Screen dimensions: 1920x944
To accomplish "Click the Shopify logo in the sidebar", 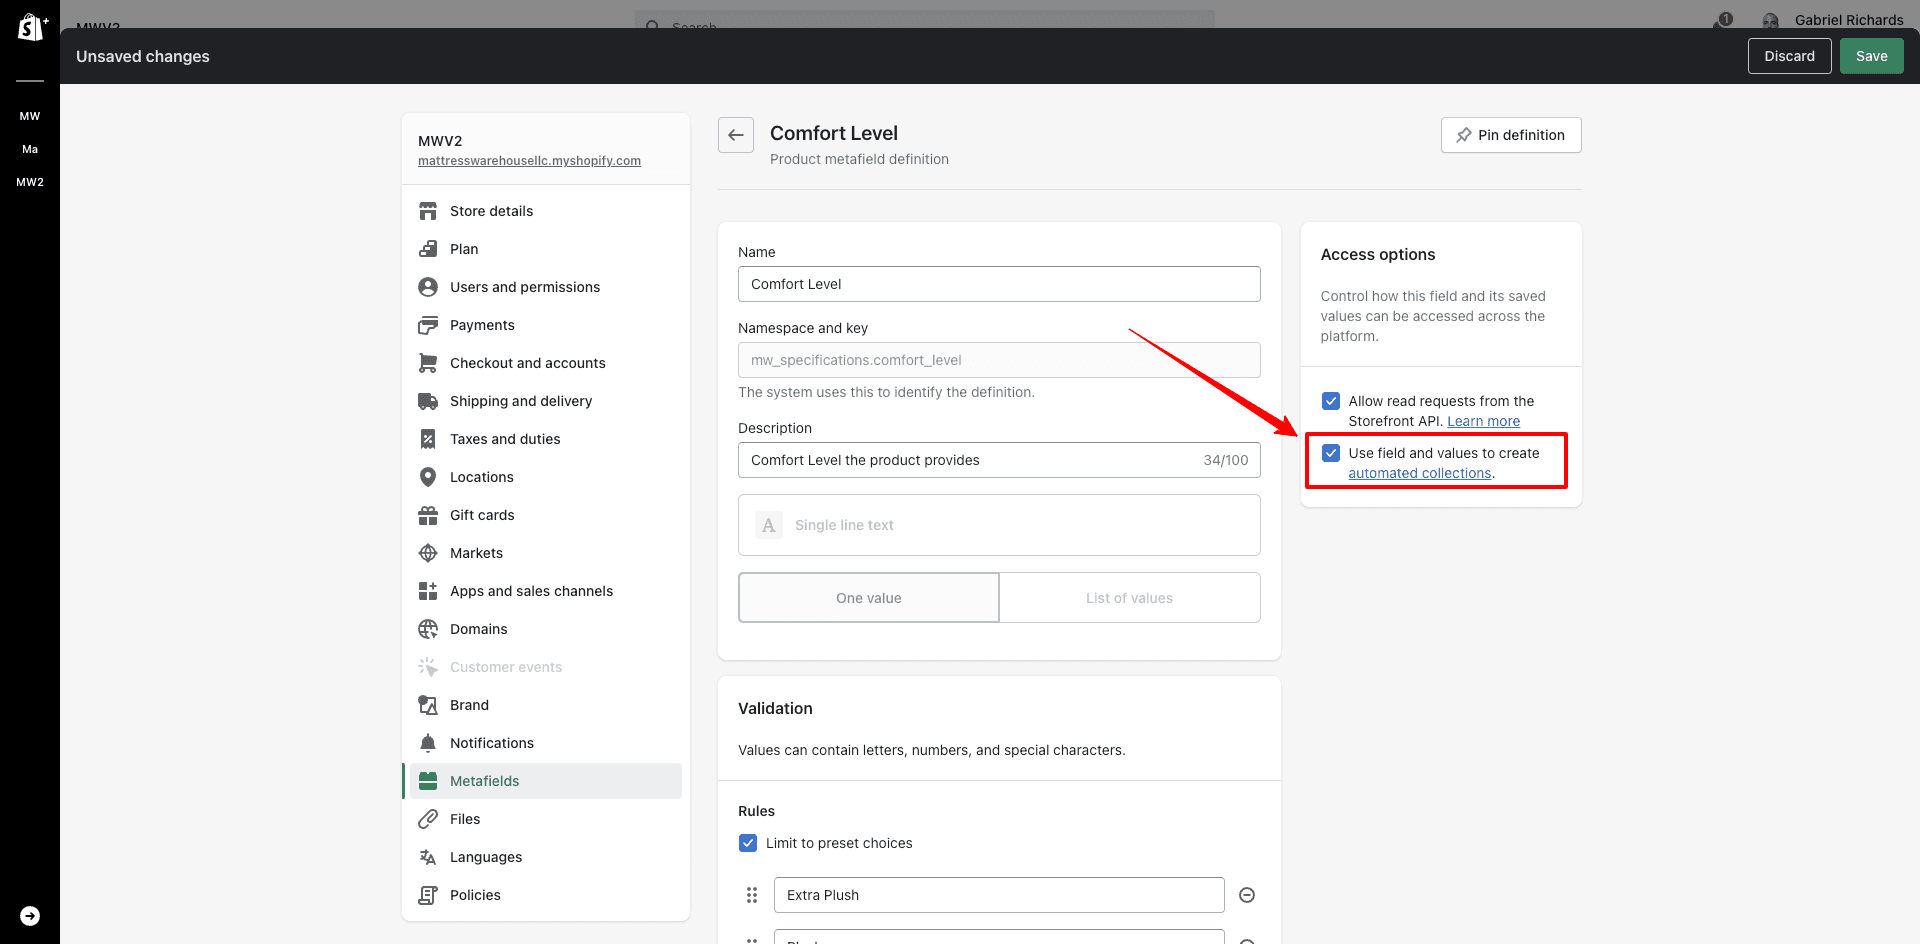I will pyautogui.click(x=31, y=27).
